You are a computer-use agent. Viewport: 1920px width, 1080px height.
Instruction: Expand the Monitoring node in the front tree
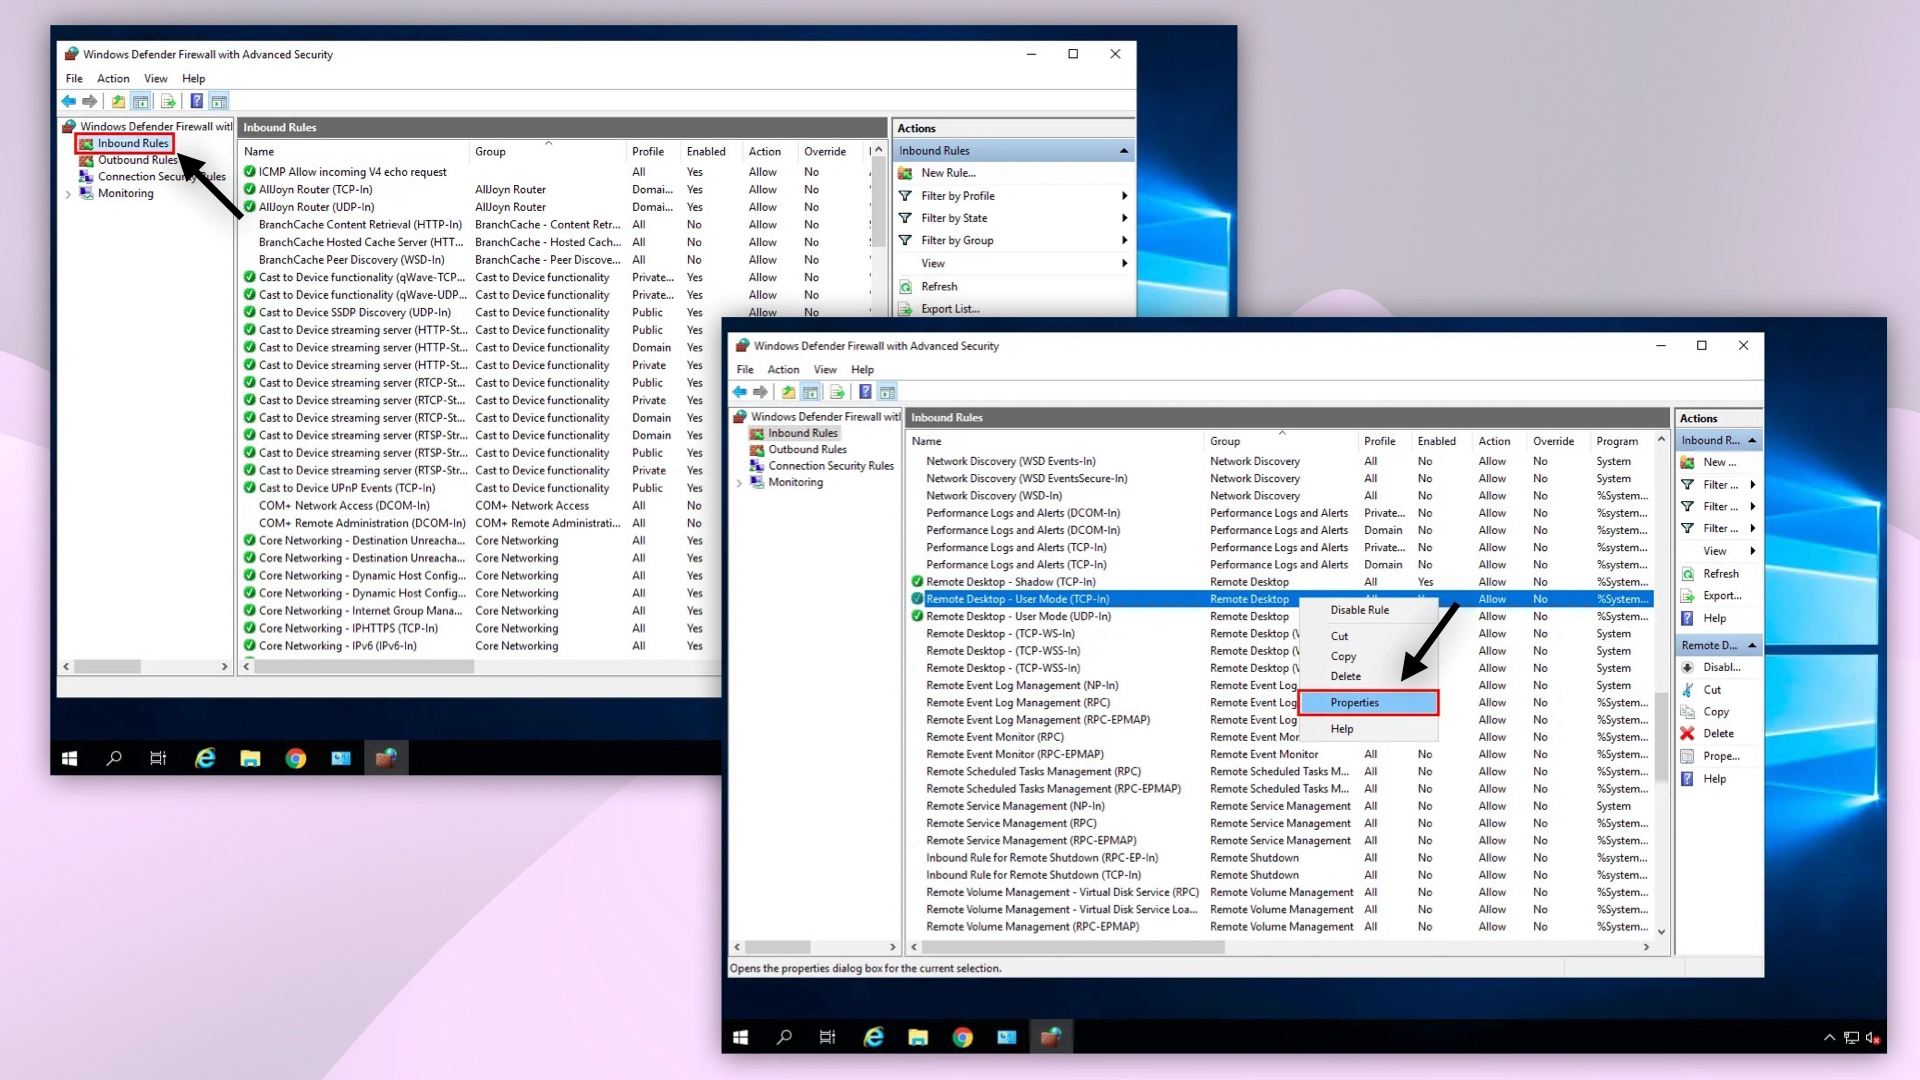pos(739,483)
